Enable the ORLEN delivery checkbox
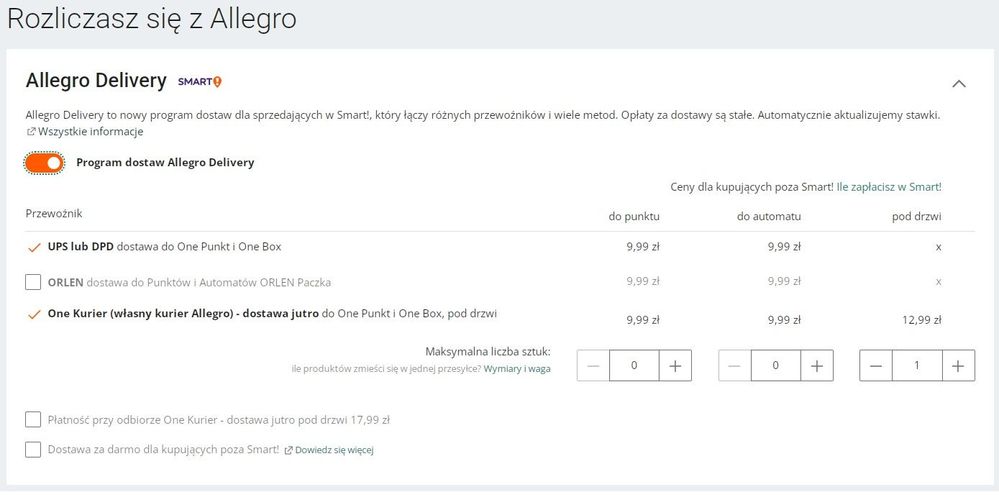Image resolution: width=999 pixels, height=495 pixels. (33, 282)
